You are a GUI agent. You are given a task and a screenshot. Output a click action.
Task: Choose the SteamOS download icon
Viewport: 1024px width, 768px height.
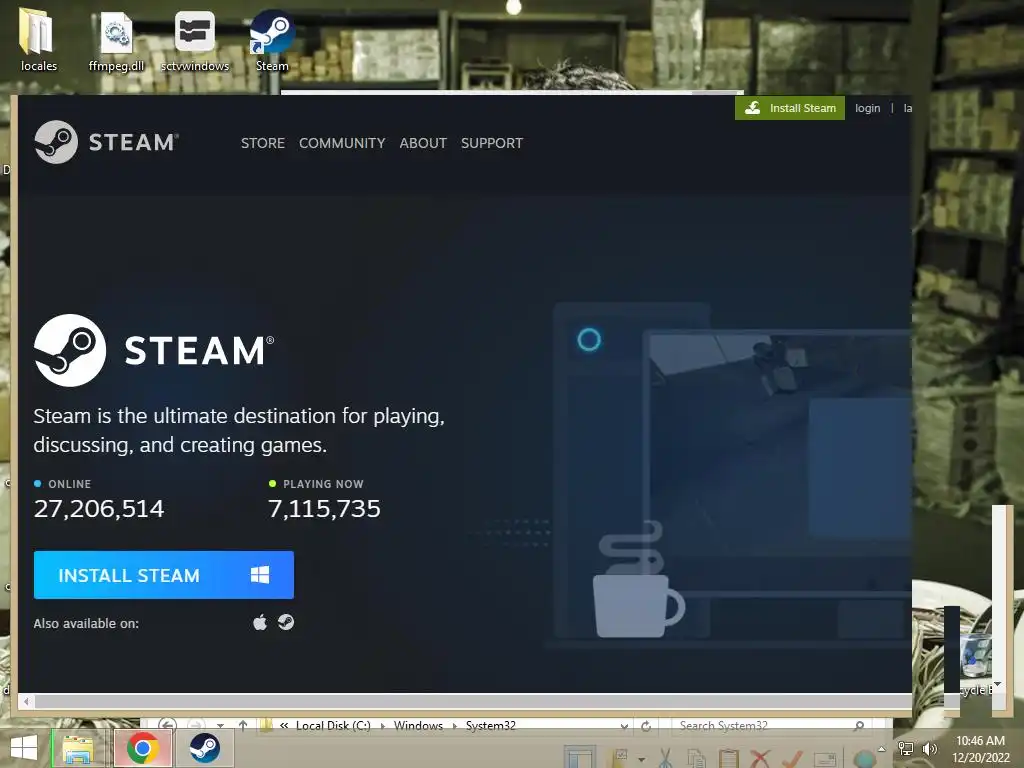[x=286, y=622]
